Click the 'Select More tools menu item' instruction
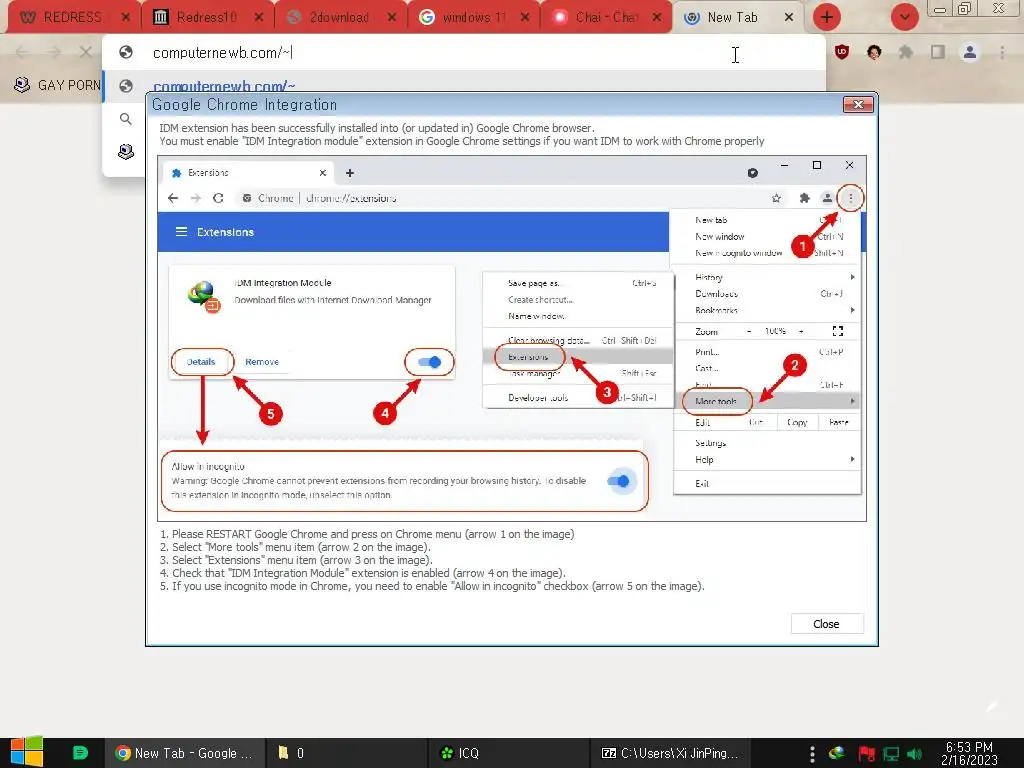Screen dimensions: 1024x768 click(295, 547)
